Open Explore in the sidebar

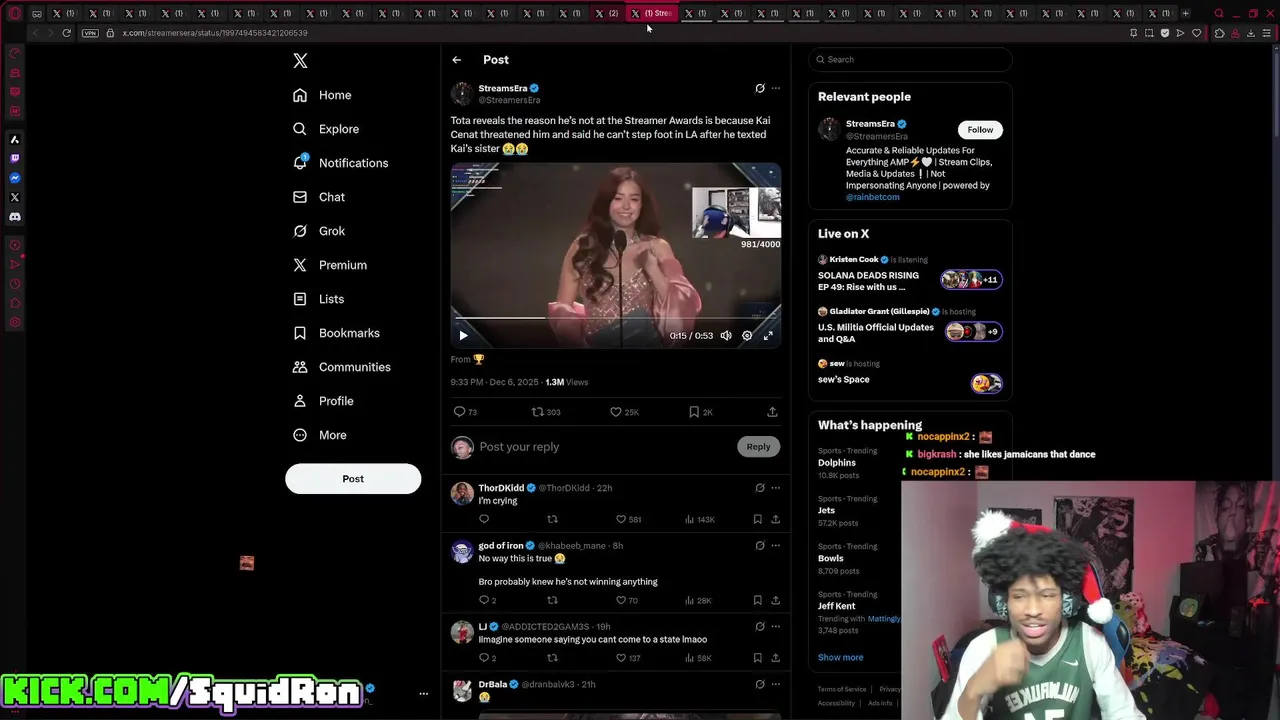[326, 129]
